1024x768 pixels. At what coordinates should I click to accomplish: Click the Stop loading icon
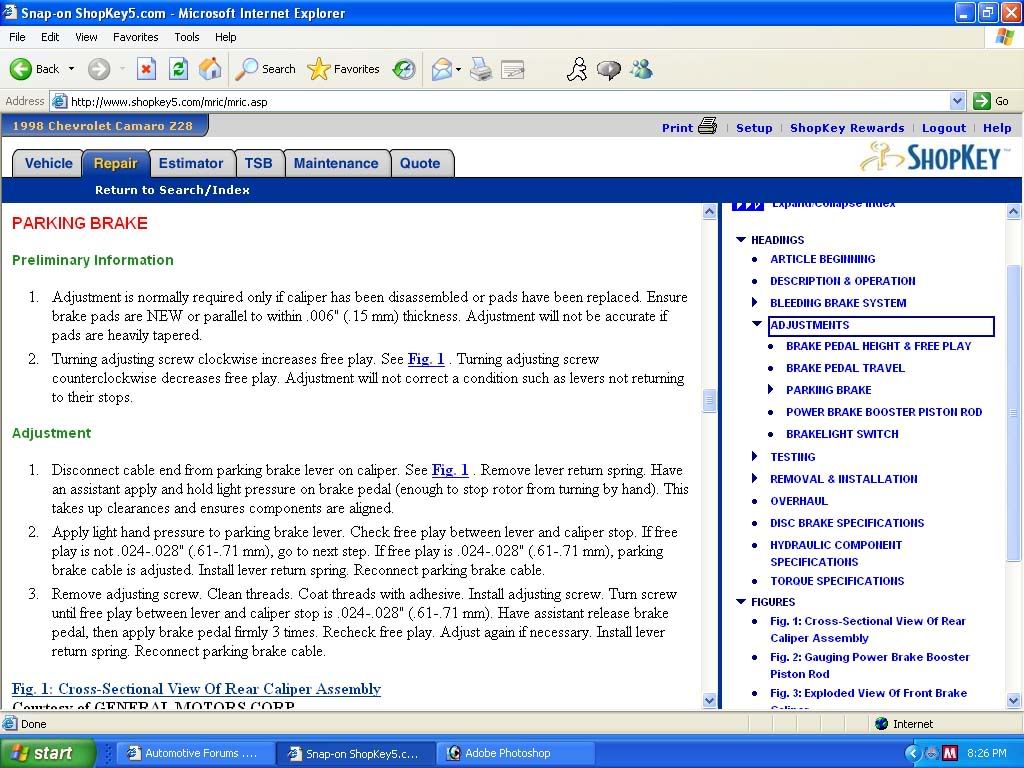tap(146, 69)
